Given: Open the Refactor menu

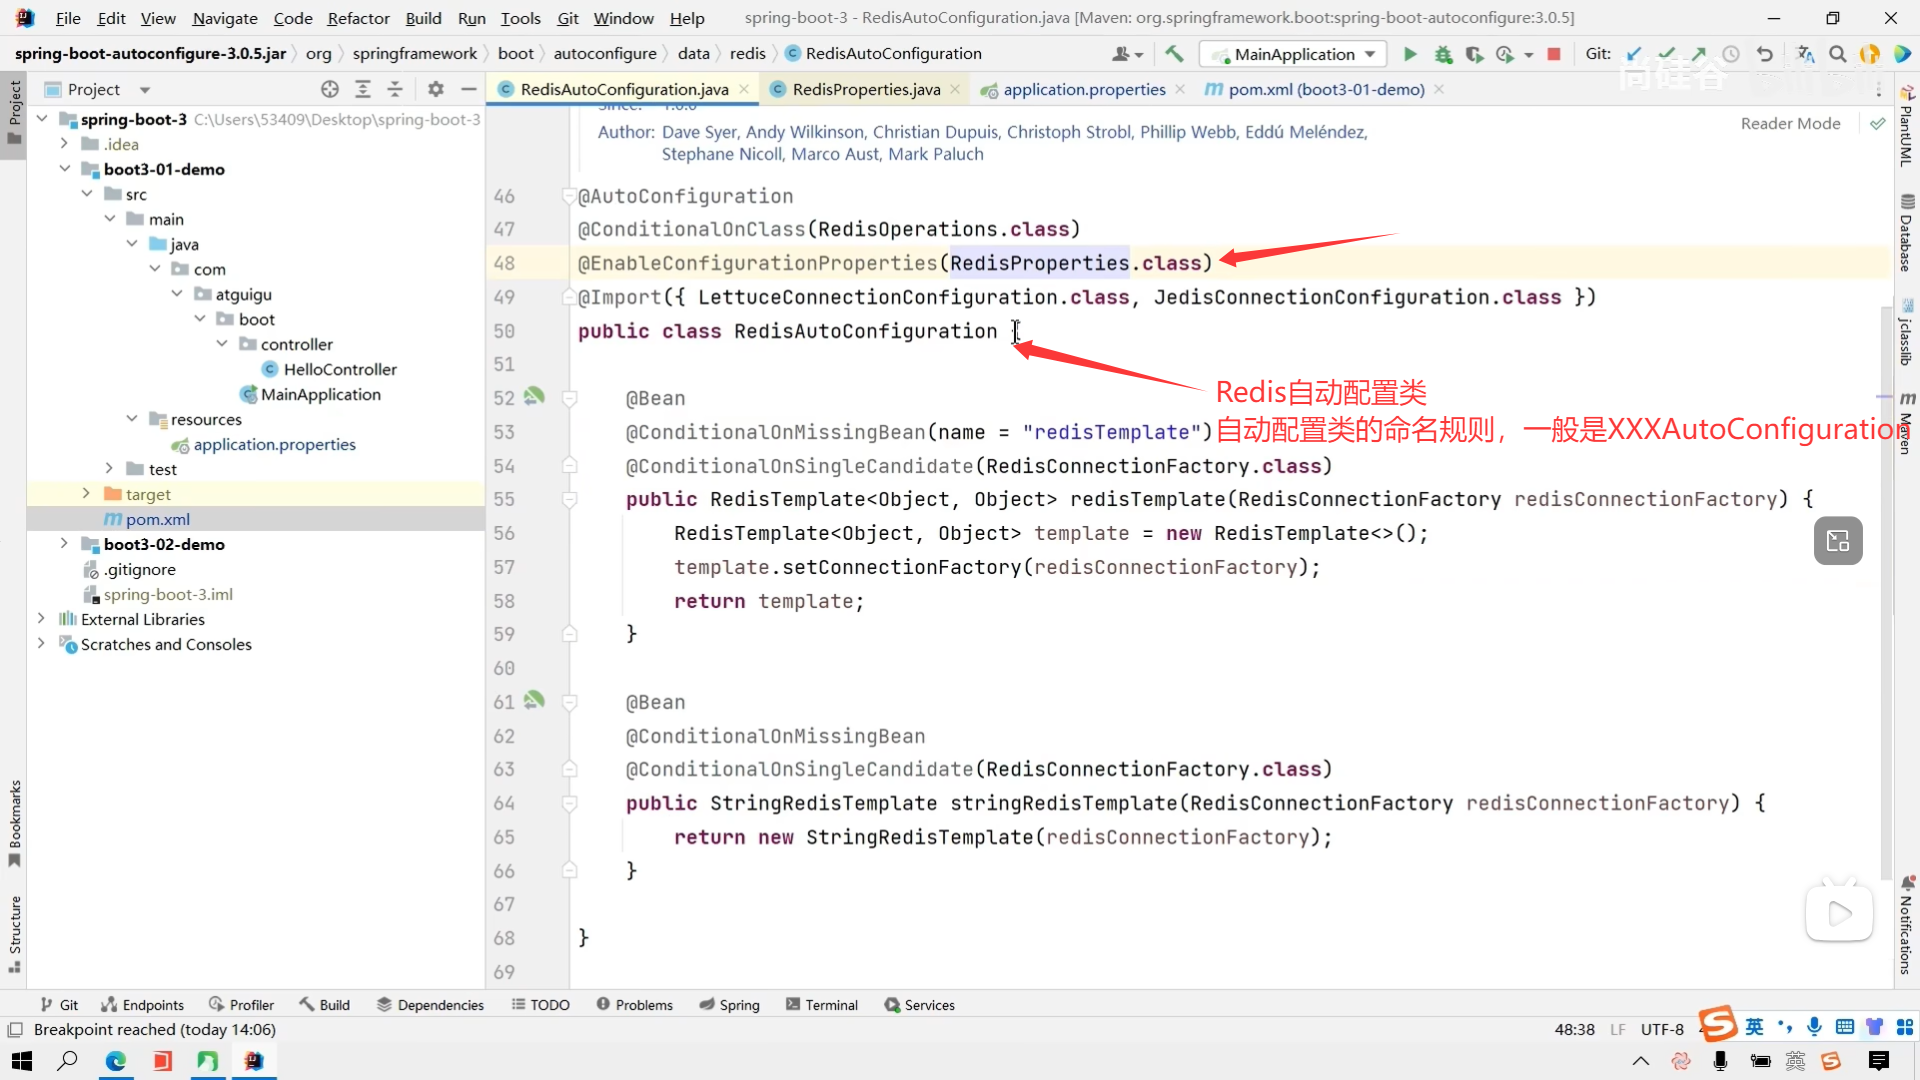Looking at the screenshot, I should 358,18.
